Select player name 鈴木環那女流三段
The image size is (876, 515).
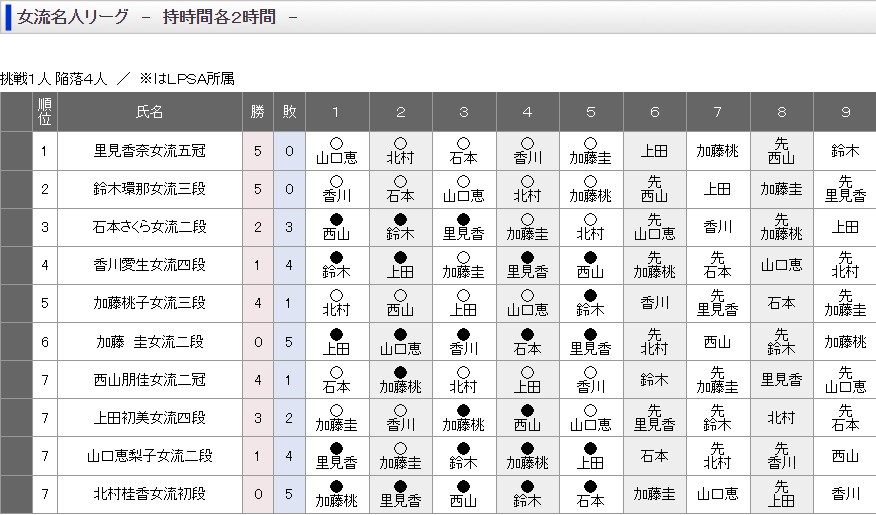click(x=150, y=189)
